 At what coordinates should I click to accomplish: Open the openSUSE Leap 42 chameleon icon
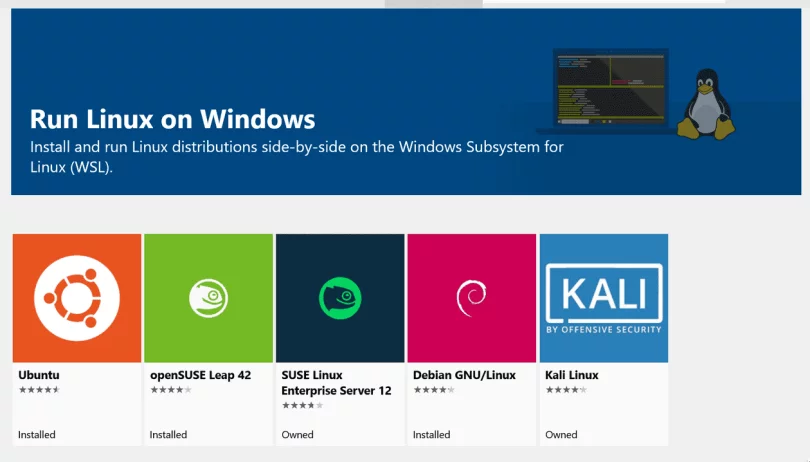click(x=209, y=298)
